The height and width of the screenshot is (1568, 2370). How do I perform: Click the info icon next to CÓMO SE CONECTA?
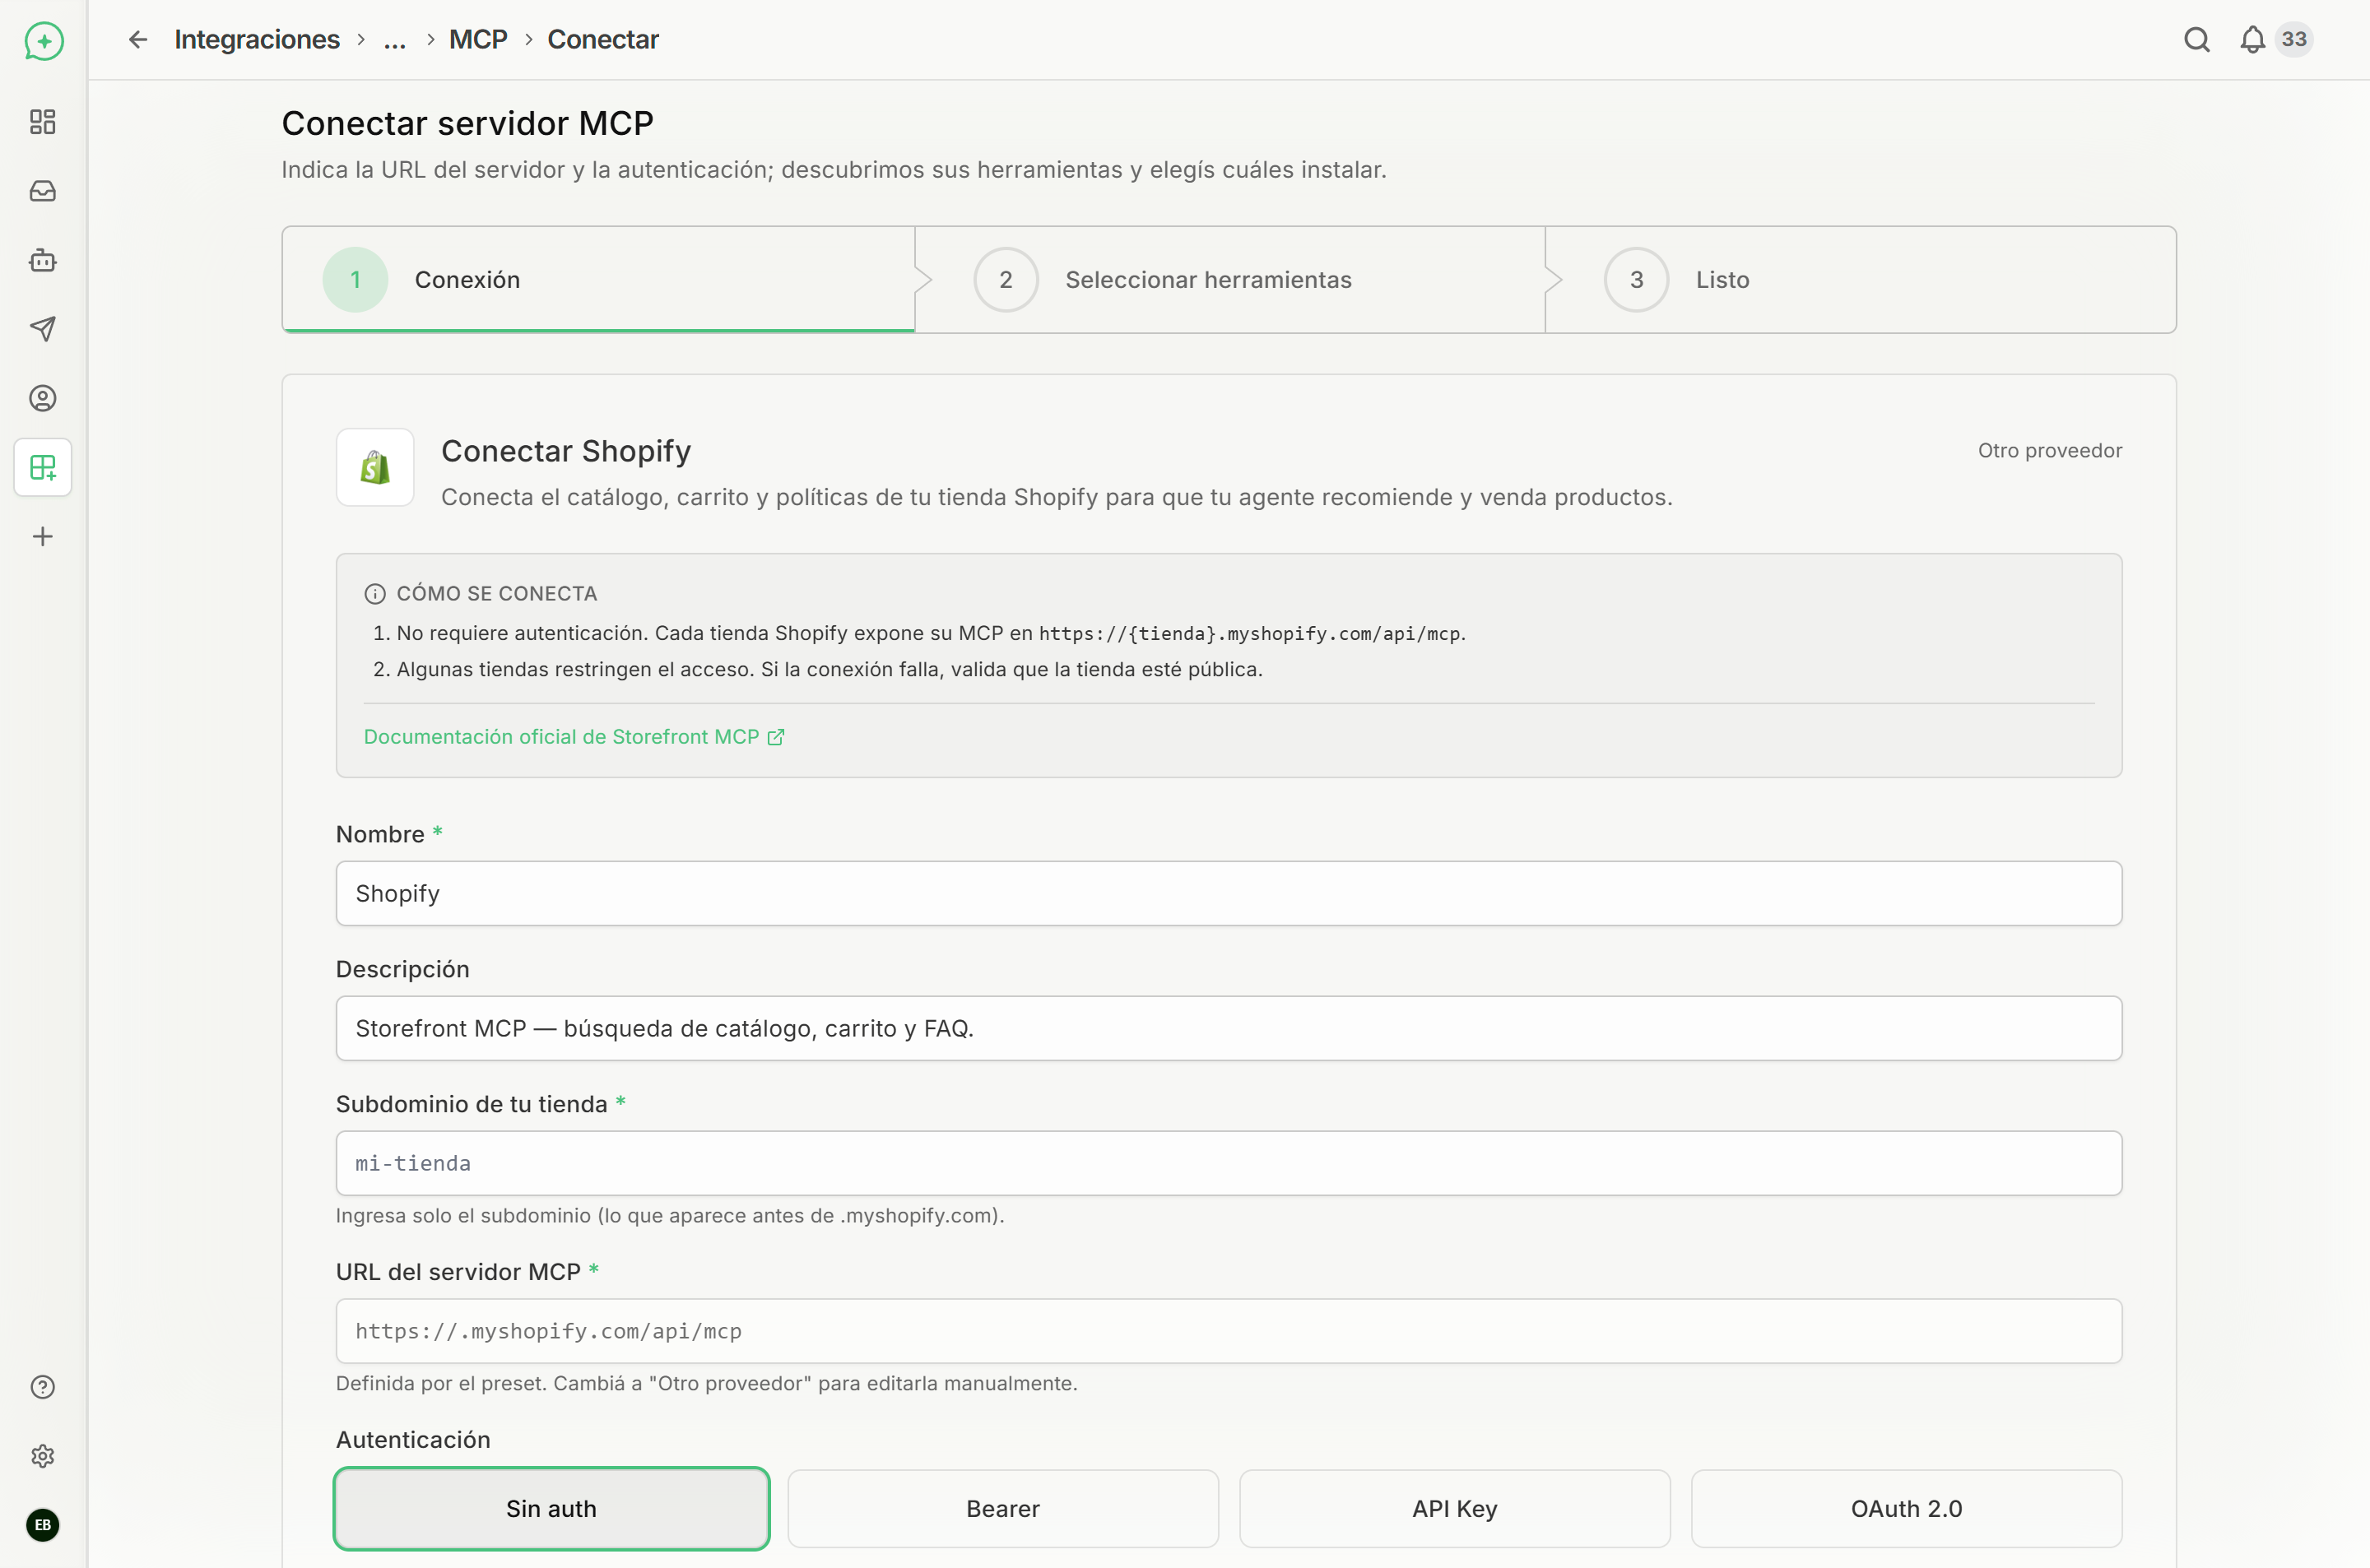(x=375, y=594)
